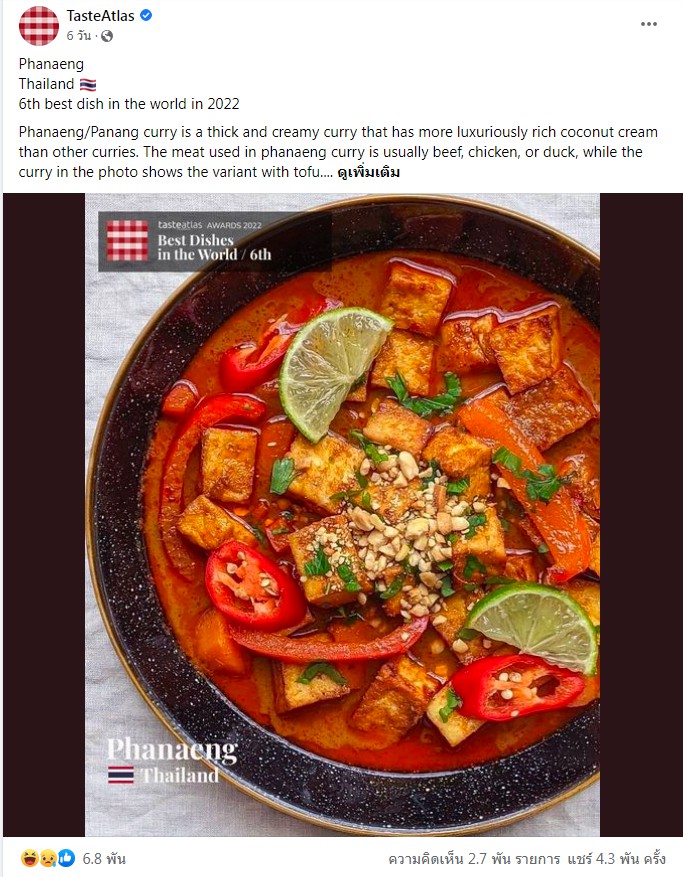The height and width of the screenshot is (877, 683).
Task: Click the TasteAtlas checkered logo inside the photo
Action: click(127, 241)
